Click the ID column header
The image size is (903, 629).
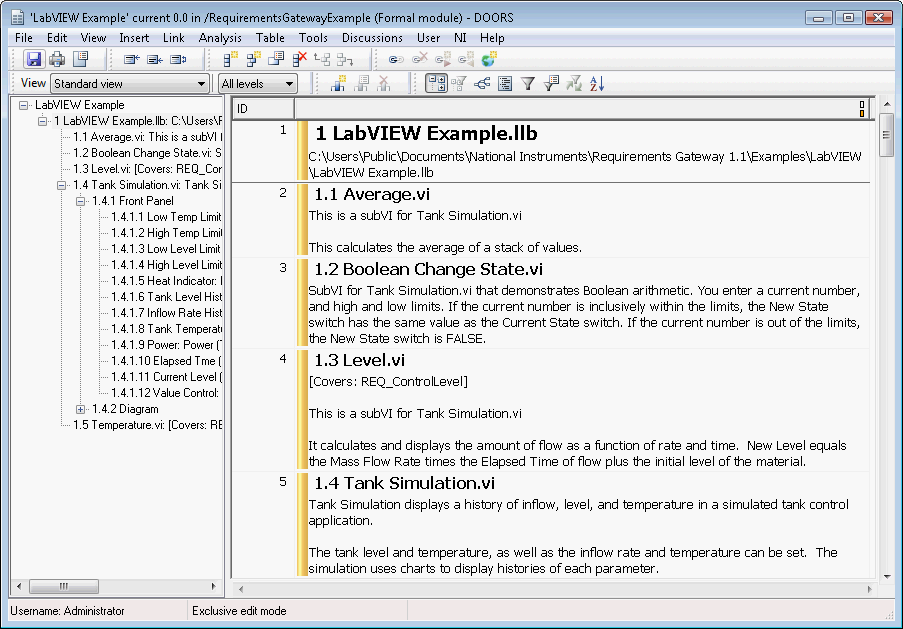coord(263,108)
